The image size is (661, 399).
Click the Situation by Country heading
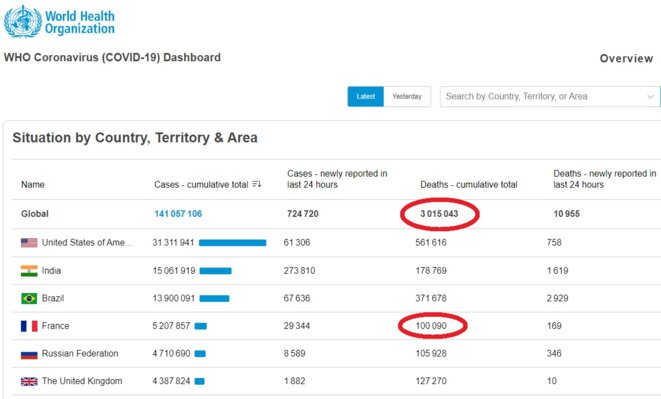point(135,137)
